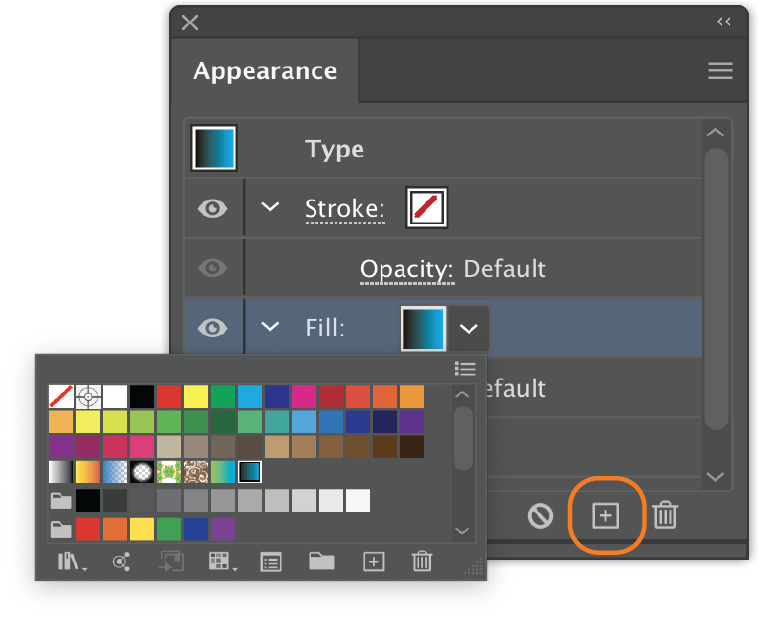
Task: Toggle visibility eye for Fill row
Action: click(213, 328)
